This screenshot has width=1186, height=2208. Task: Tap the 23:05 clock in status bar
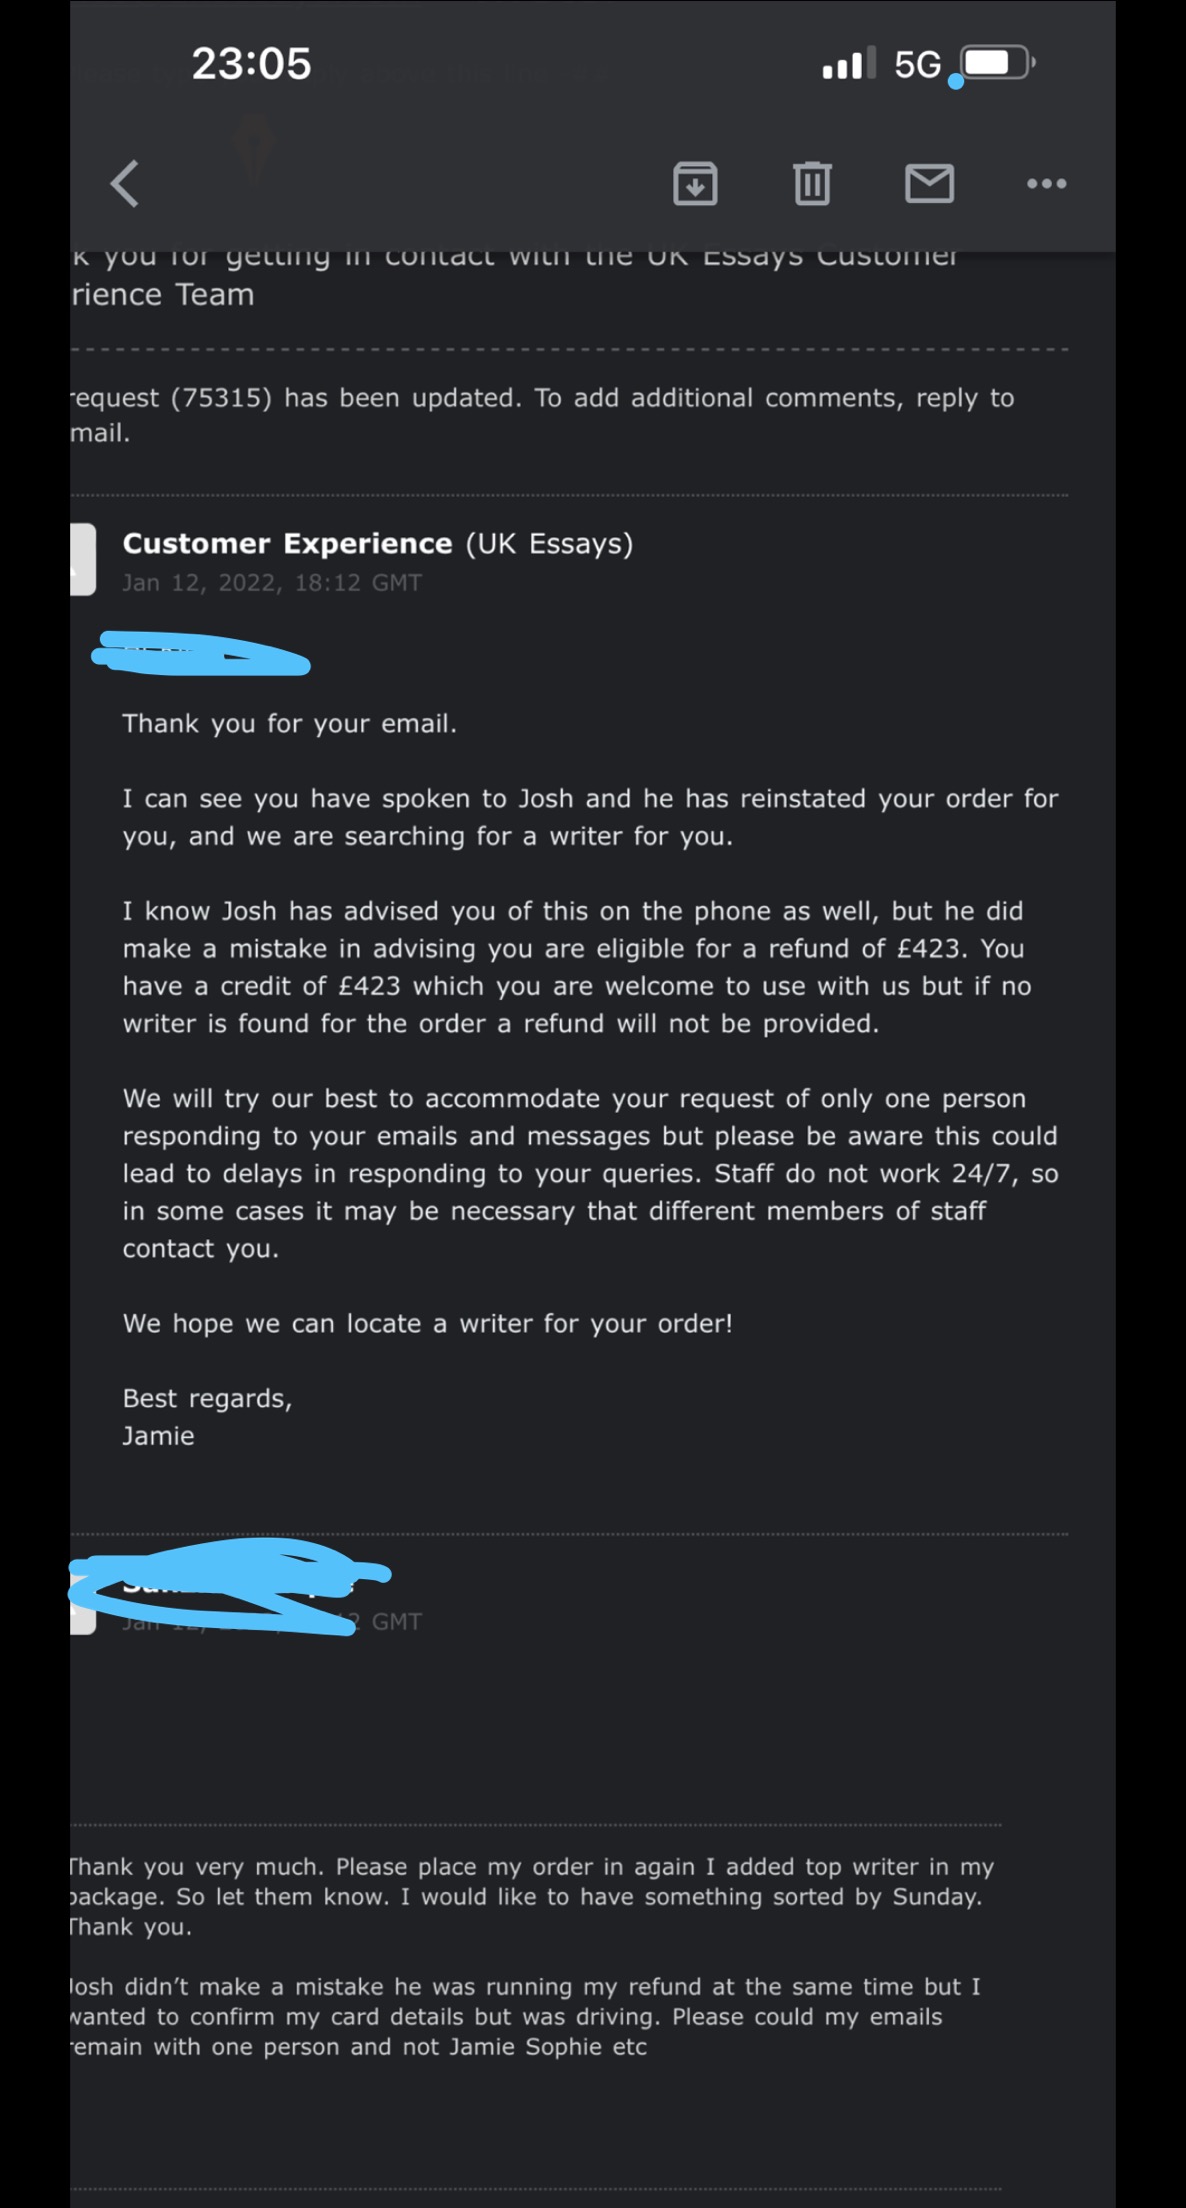pyautogui.click(x=251, y=63)
